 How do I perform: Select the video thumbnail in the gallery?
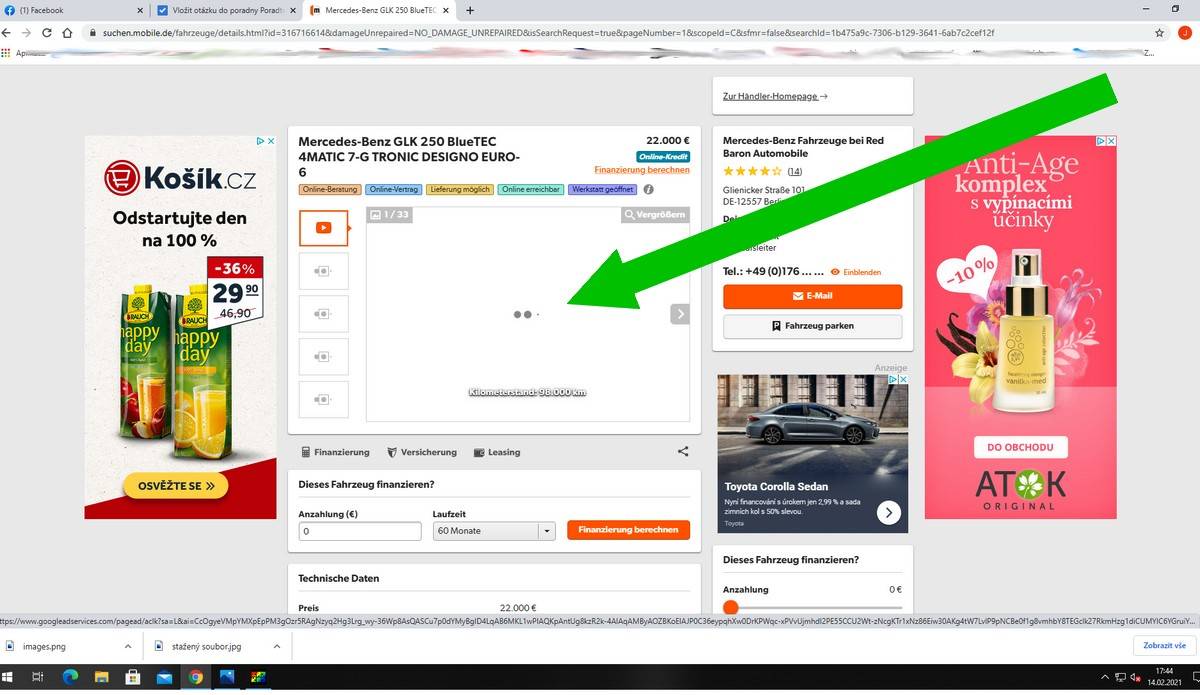coord(324,228)
